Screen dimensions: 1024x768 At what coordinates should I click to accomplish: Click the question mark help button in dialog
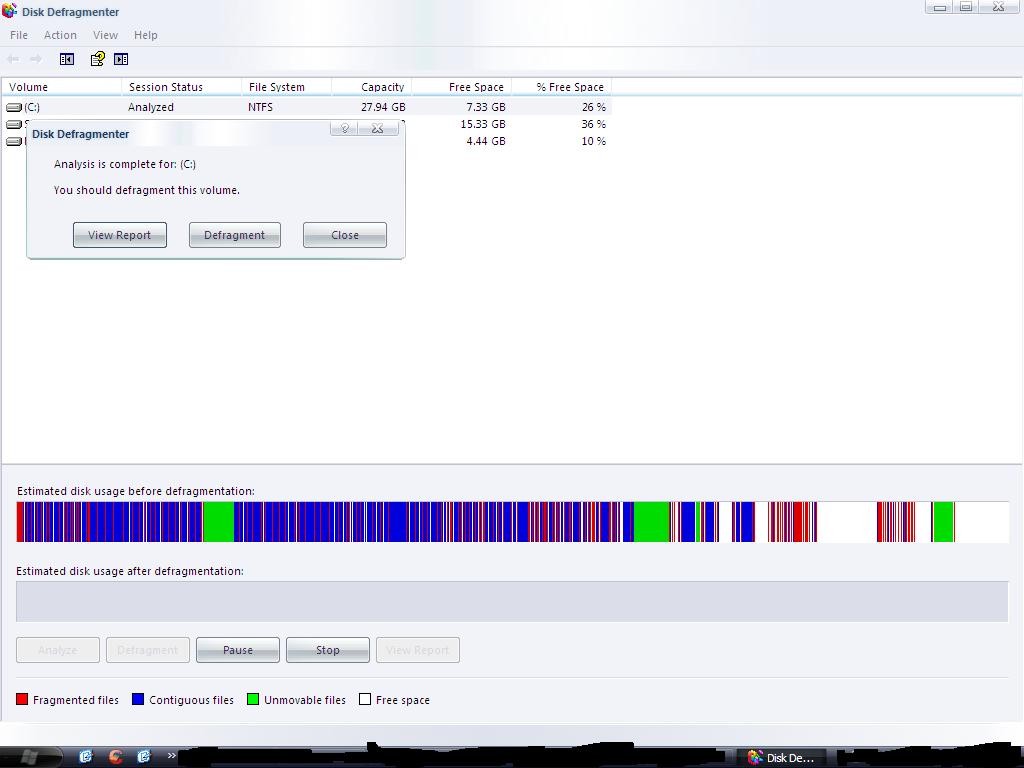coord(344,128)
